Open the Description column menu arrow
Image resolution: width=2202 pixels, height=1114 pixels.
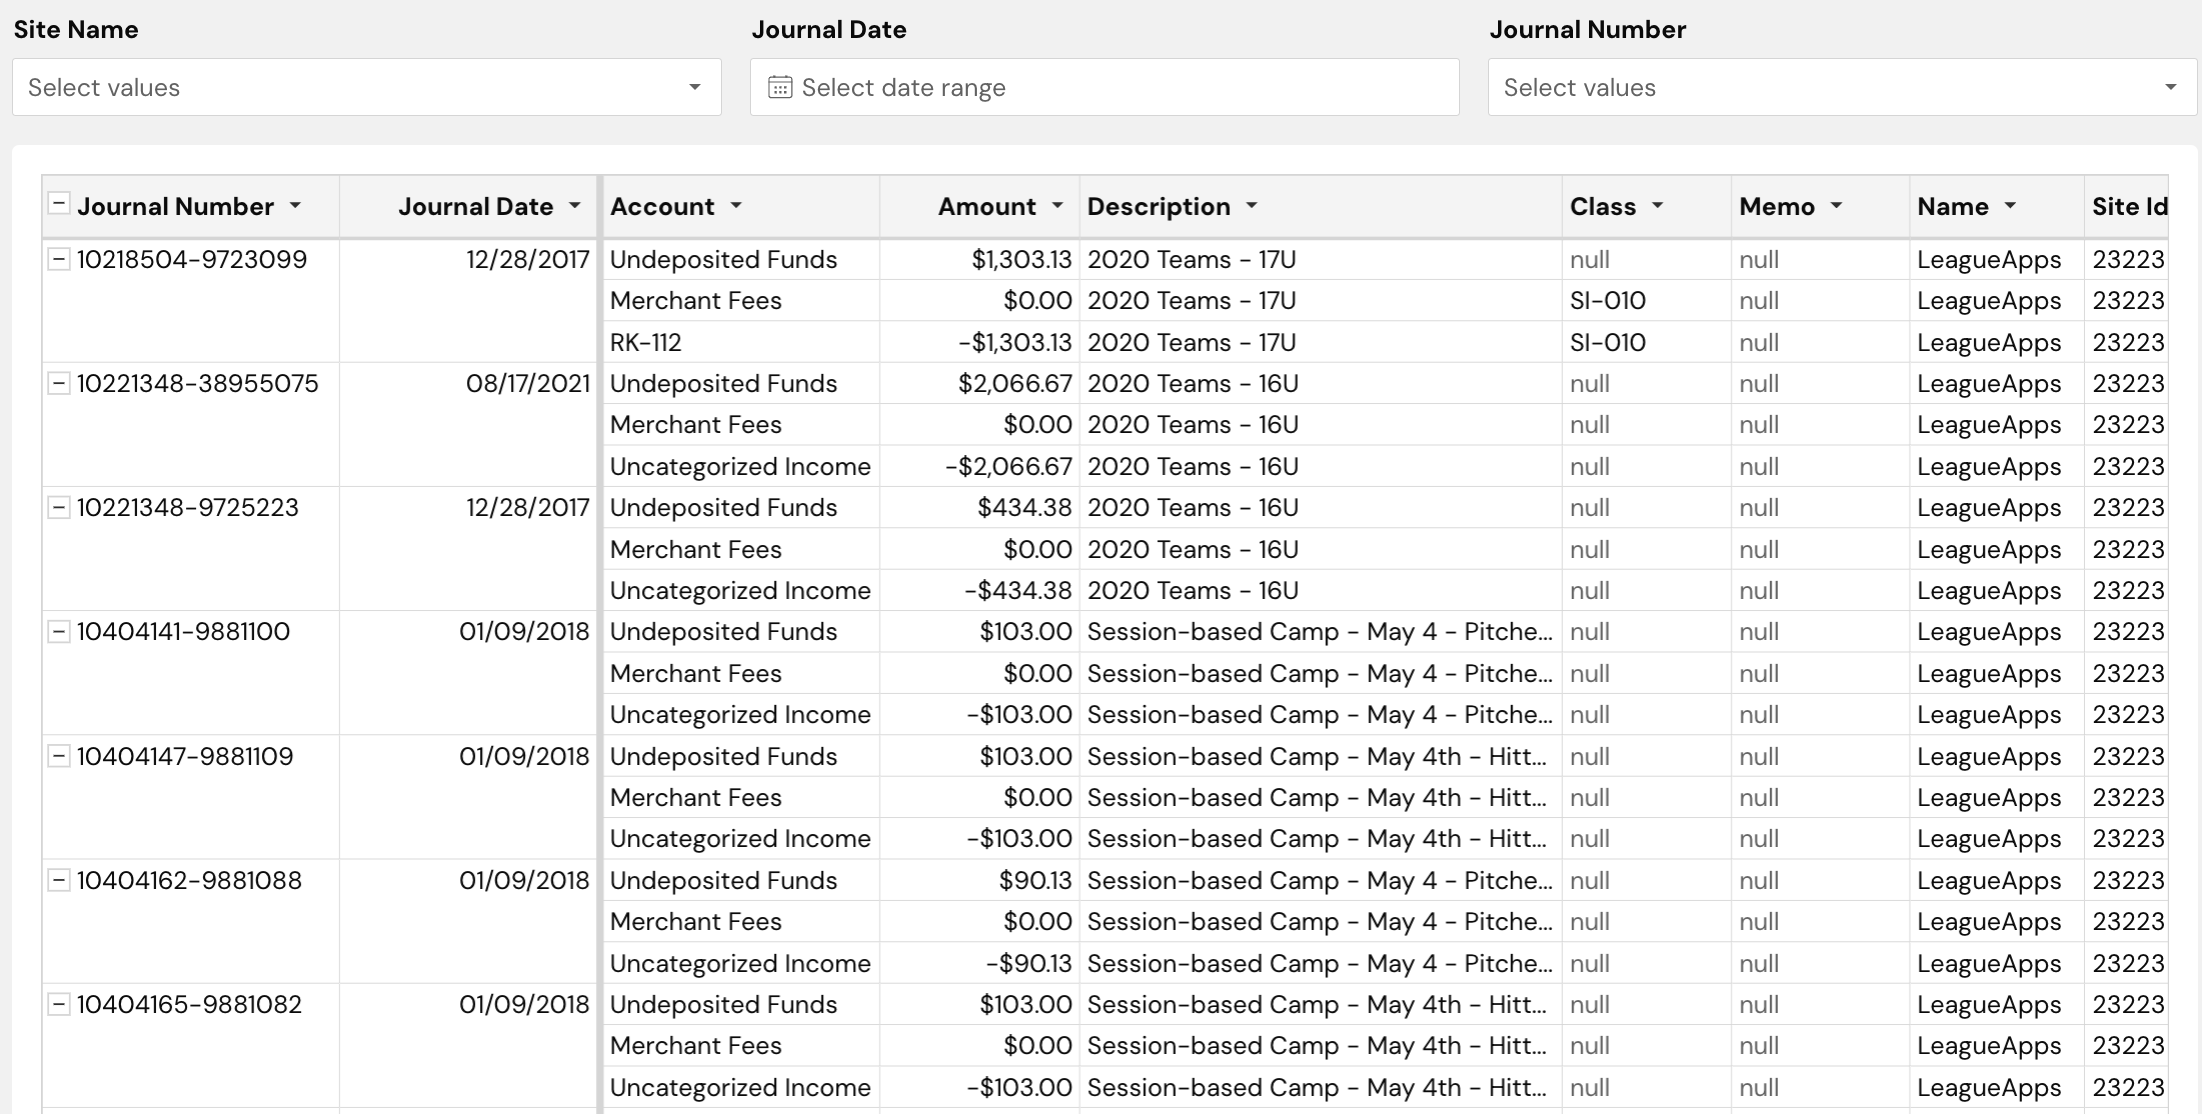[1251, 206]
